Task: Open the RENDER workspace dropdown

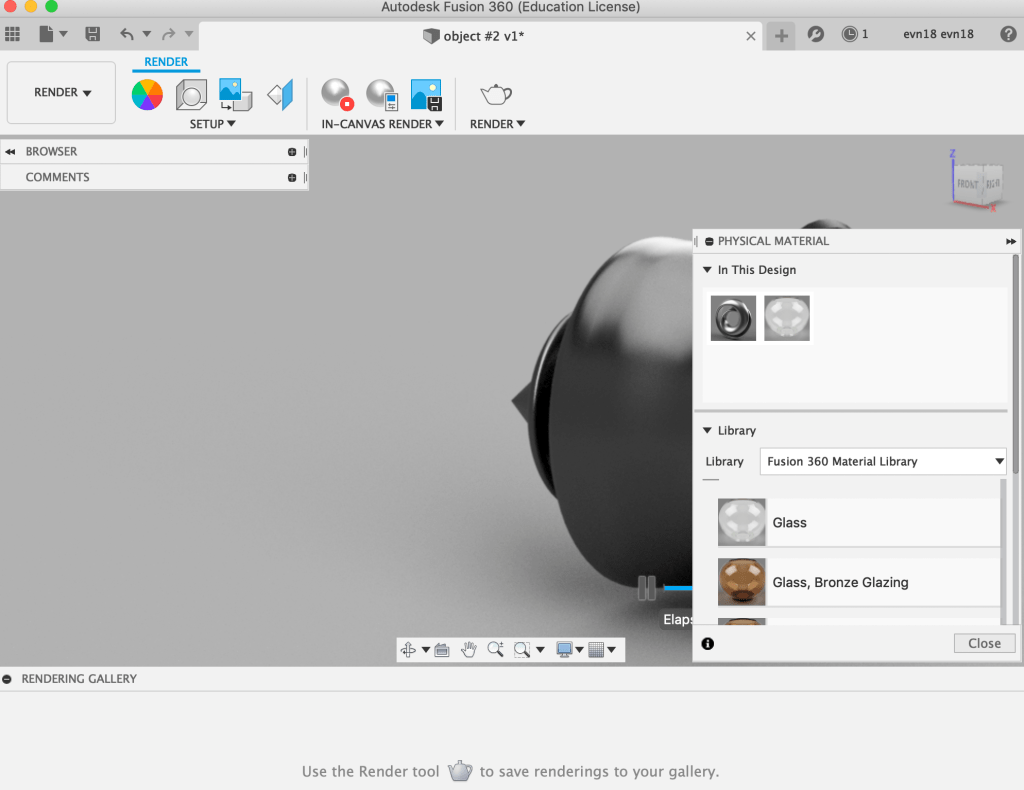Action: point(62,93)
